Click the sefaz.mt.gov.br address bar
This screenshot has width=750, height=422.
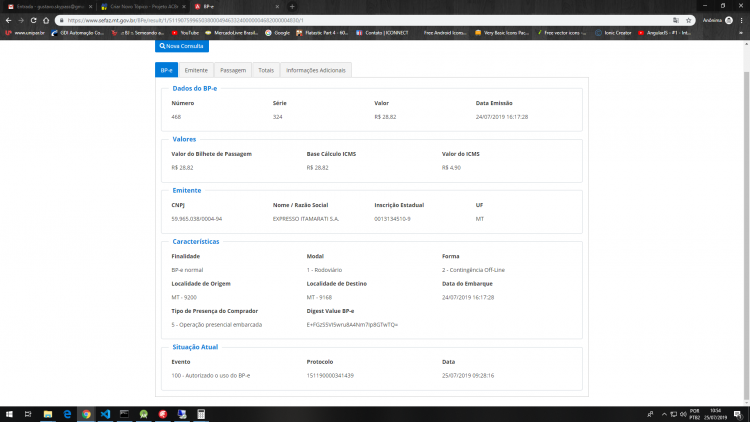[x=364, y=20]
